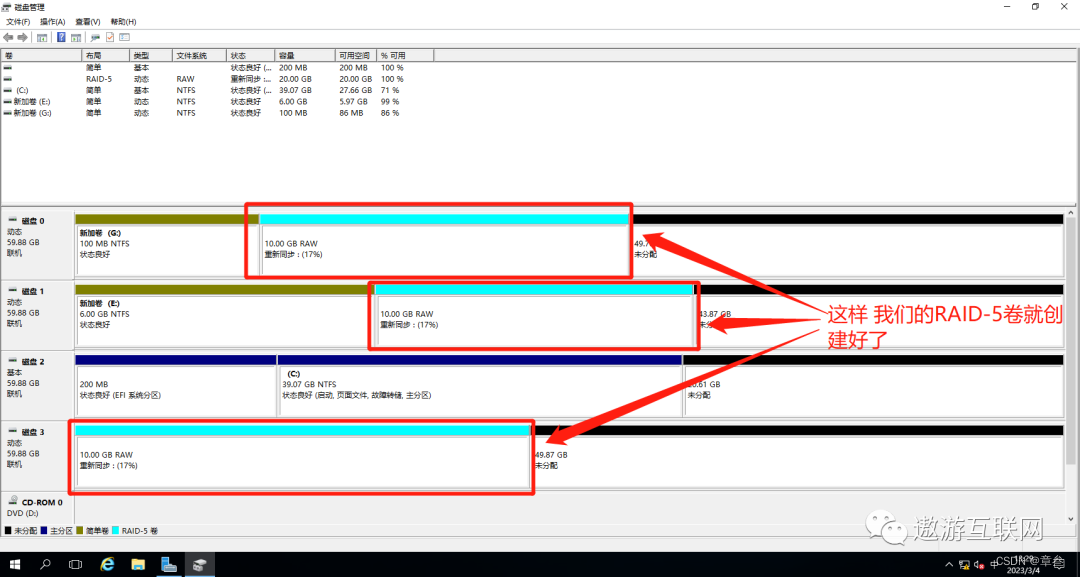Click the 20.00 GB capacity cell

295,79
